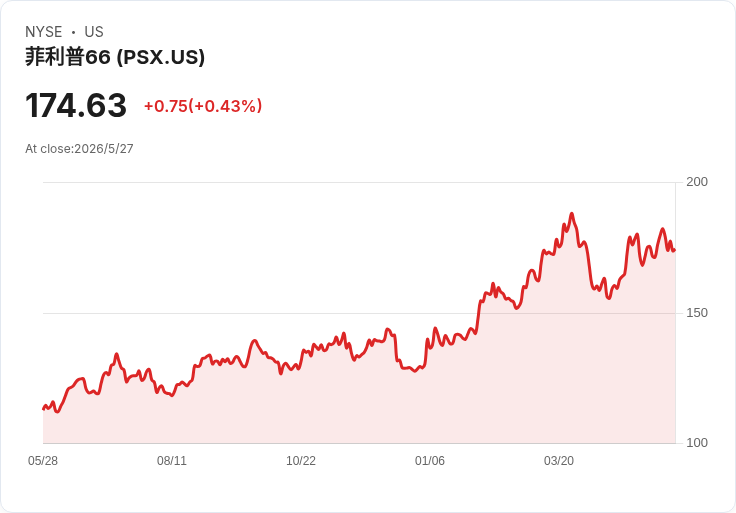Click the 05/28 x-axis date label
The height and width of the screenshot is (513, 736).
pos(43,461)
